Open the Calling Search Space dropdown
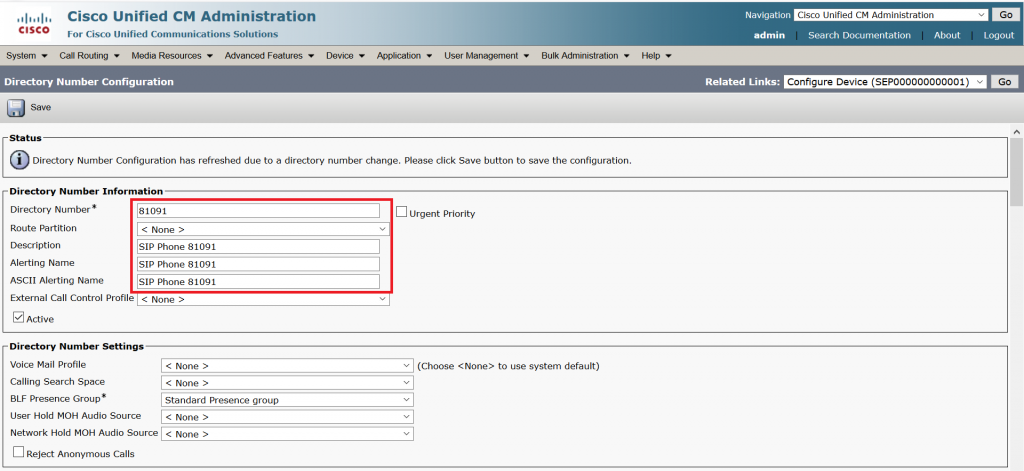This screenshot has width=1024, height=471. click(x=287, y=383)
